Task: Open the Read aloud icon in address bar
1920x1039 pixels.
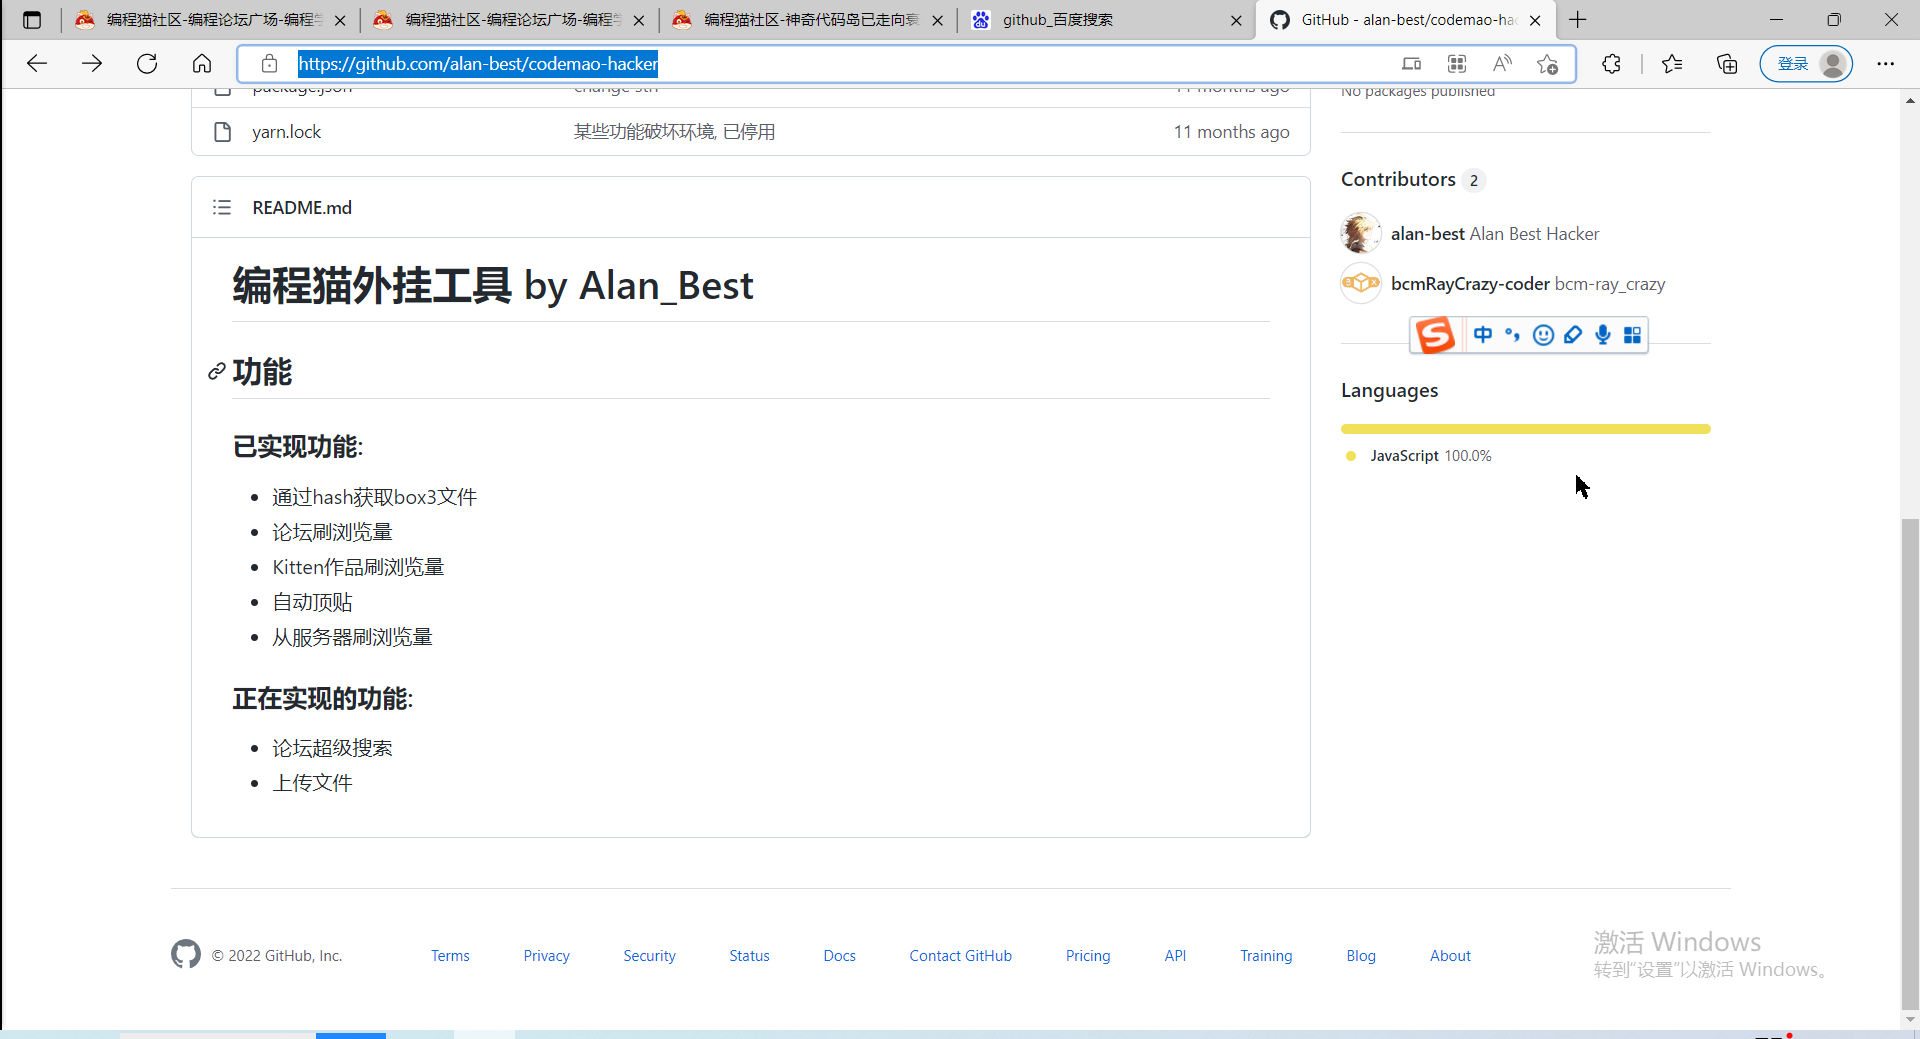Action: pos(1502,64)
